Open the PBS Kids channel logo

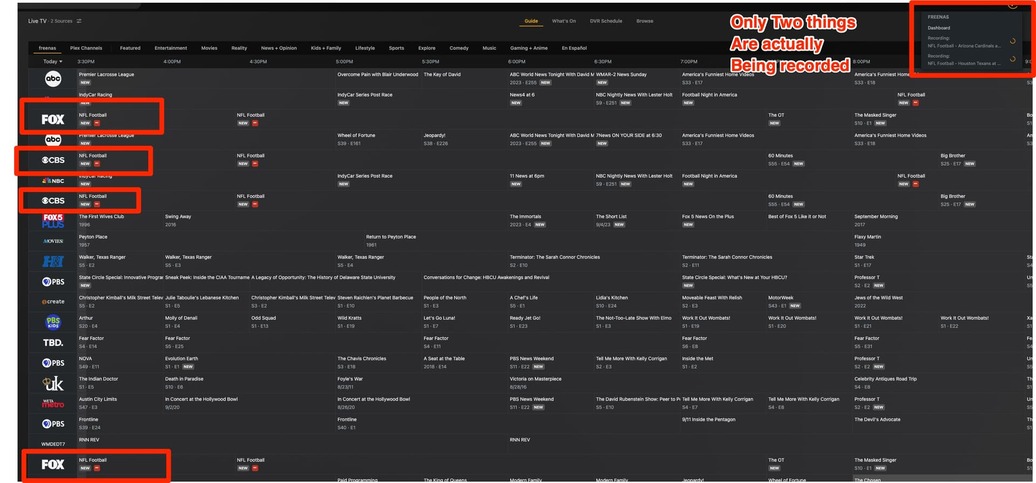point(53,322)
